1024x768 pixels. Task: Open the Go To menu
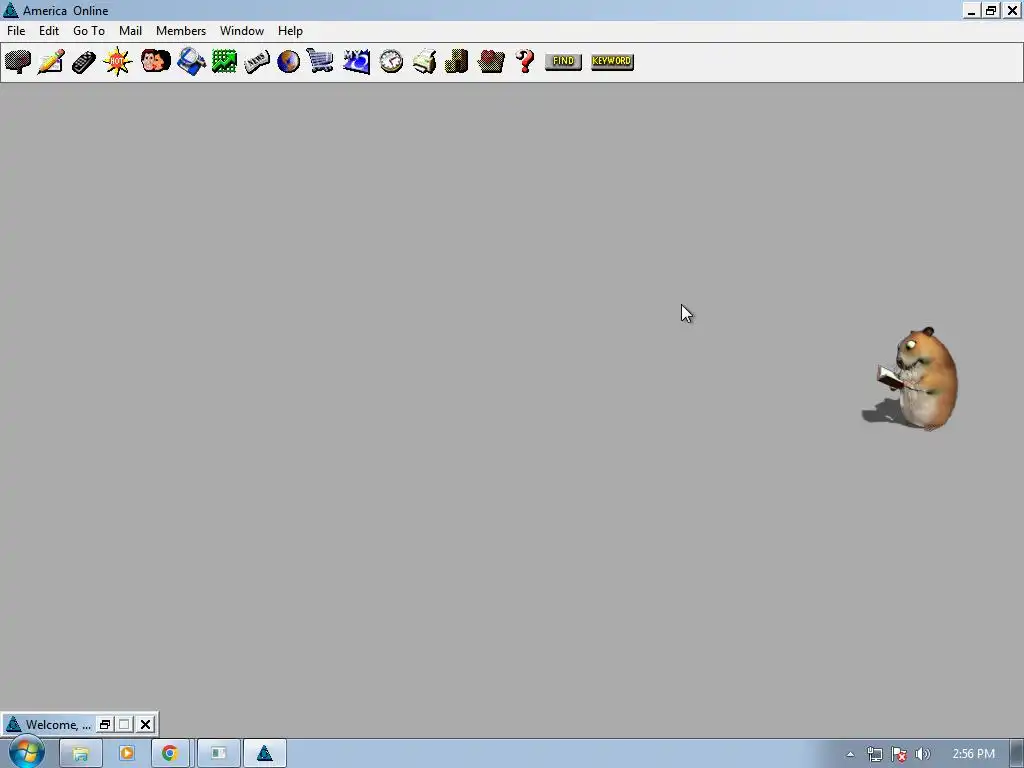point(89,31)
